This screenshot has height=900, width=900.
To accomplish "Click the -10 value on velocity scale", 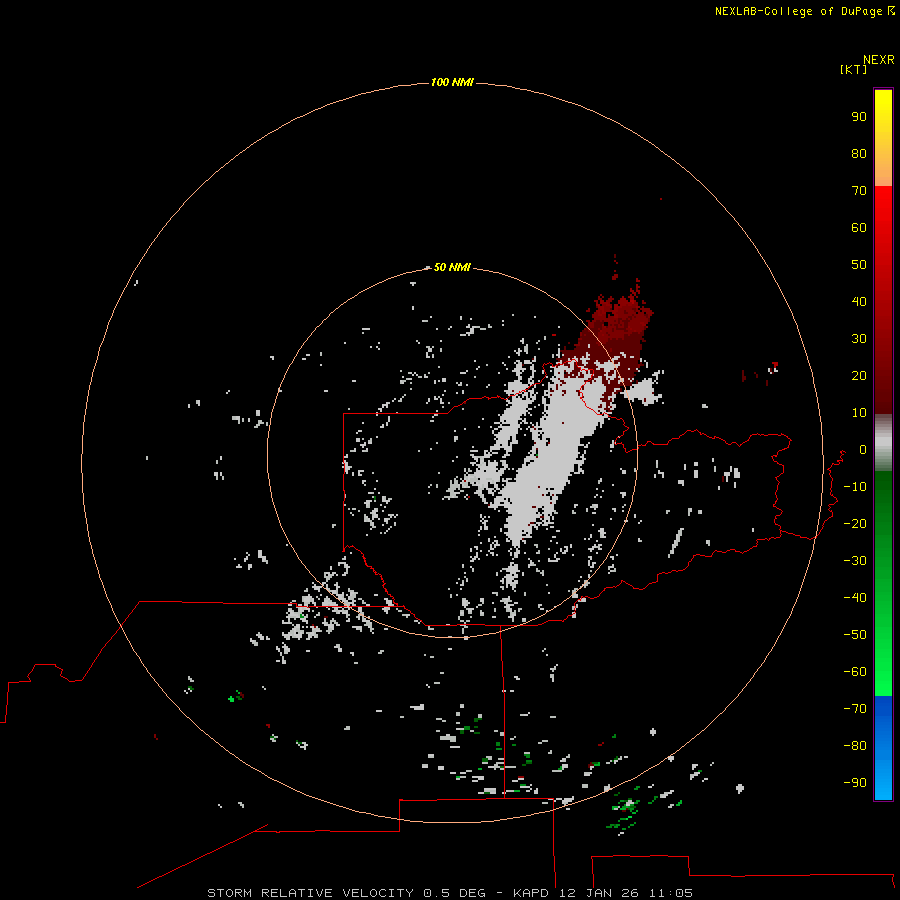I will [855, 487].
